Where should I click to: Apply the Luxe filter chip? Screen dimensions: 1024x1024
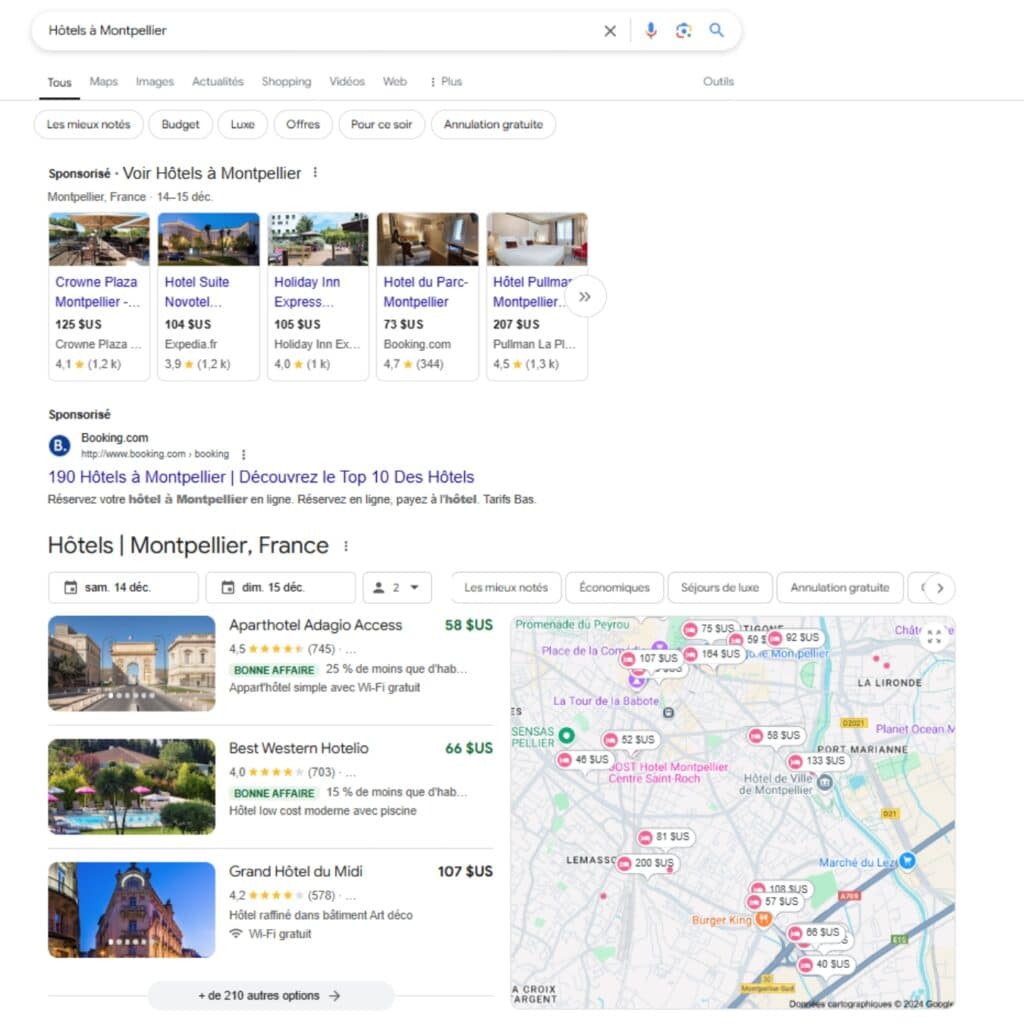coord(242,124)
